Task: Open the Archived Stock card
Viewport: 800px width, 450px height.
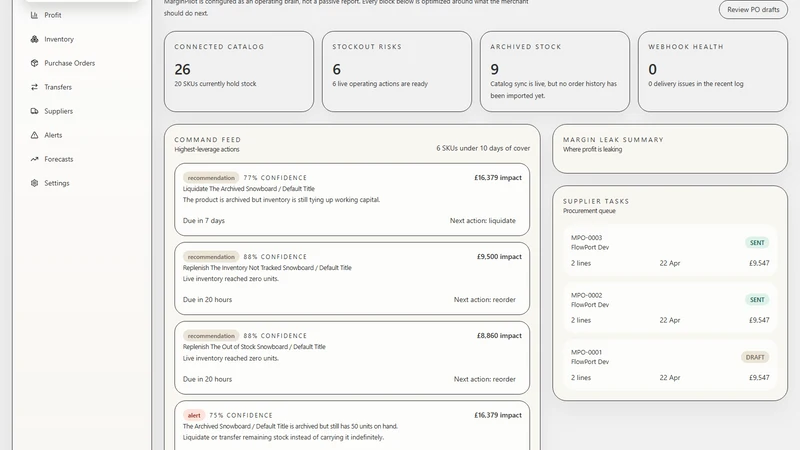Action: point(555,71)
